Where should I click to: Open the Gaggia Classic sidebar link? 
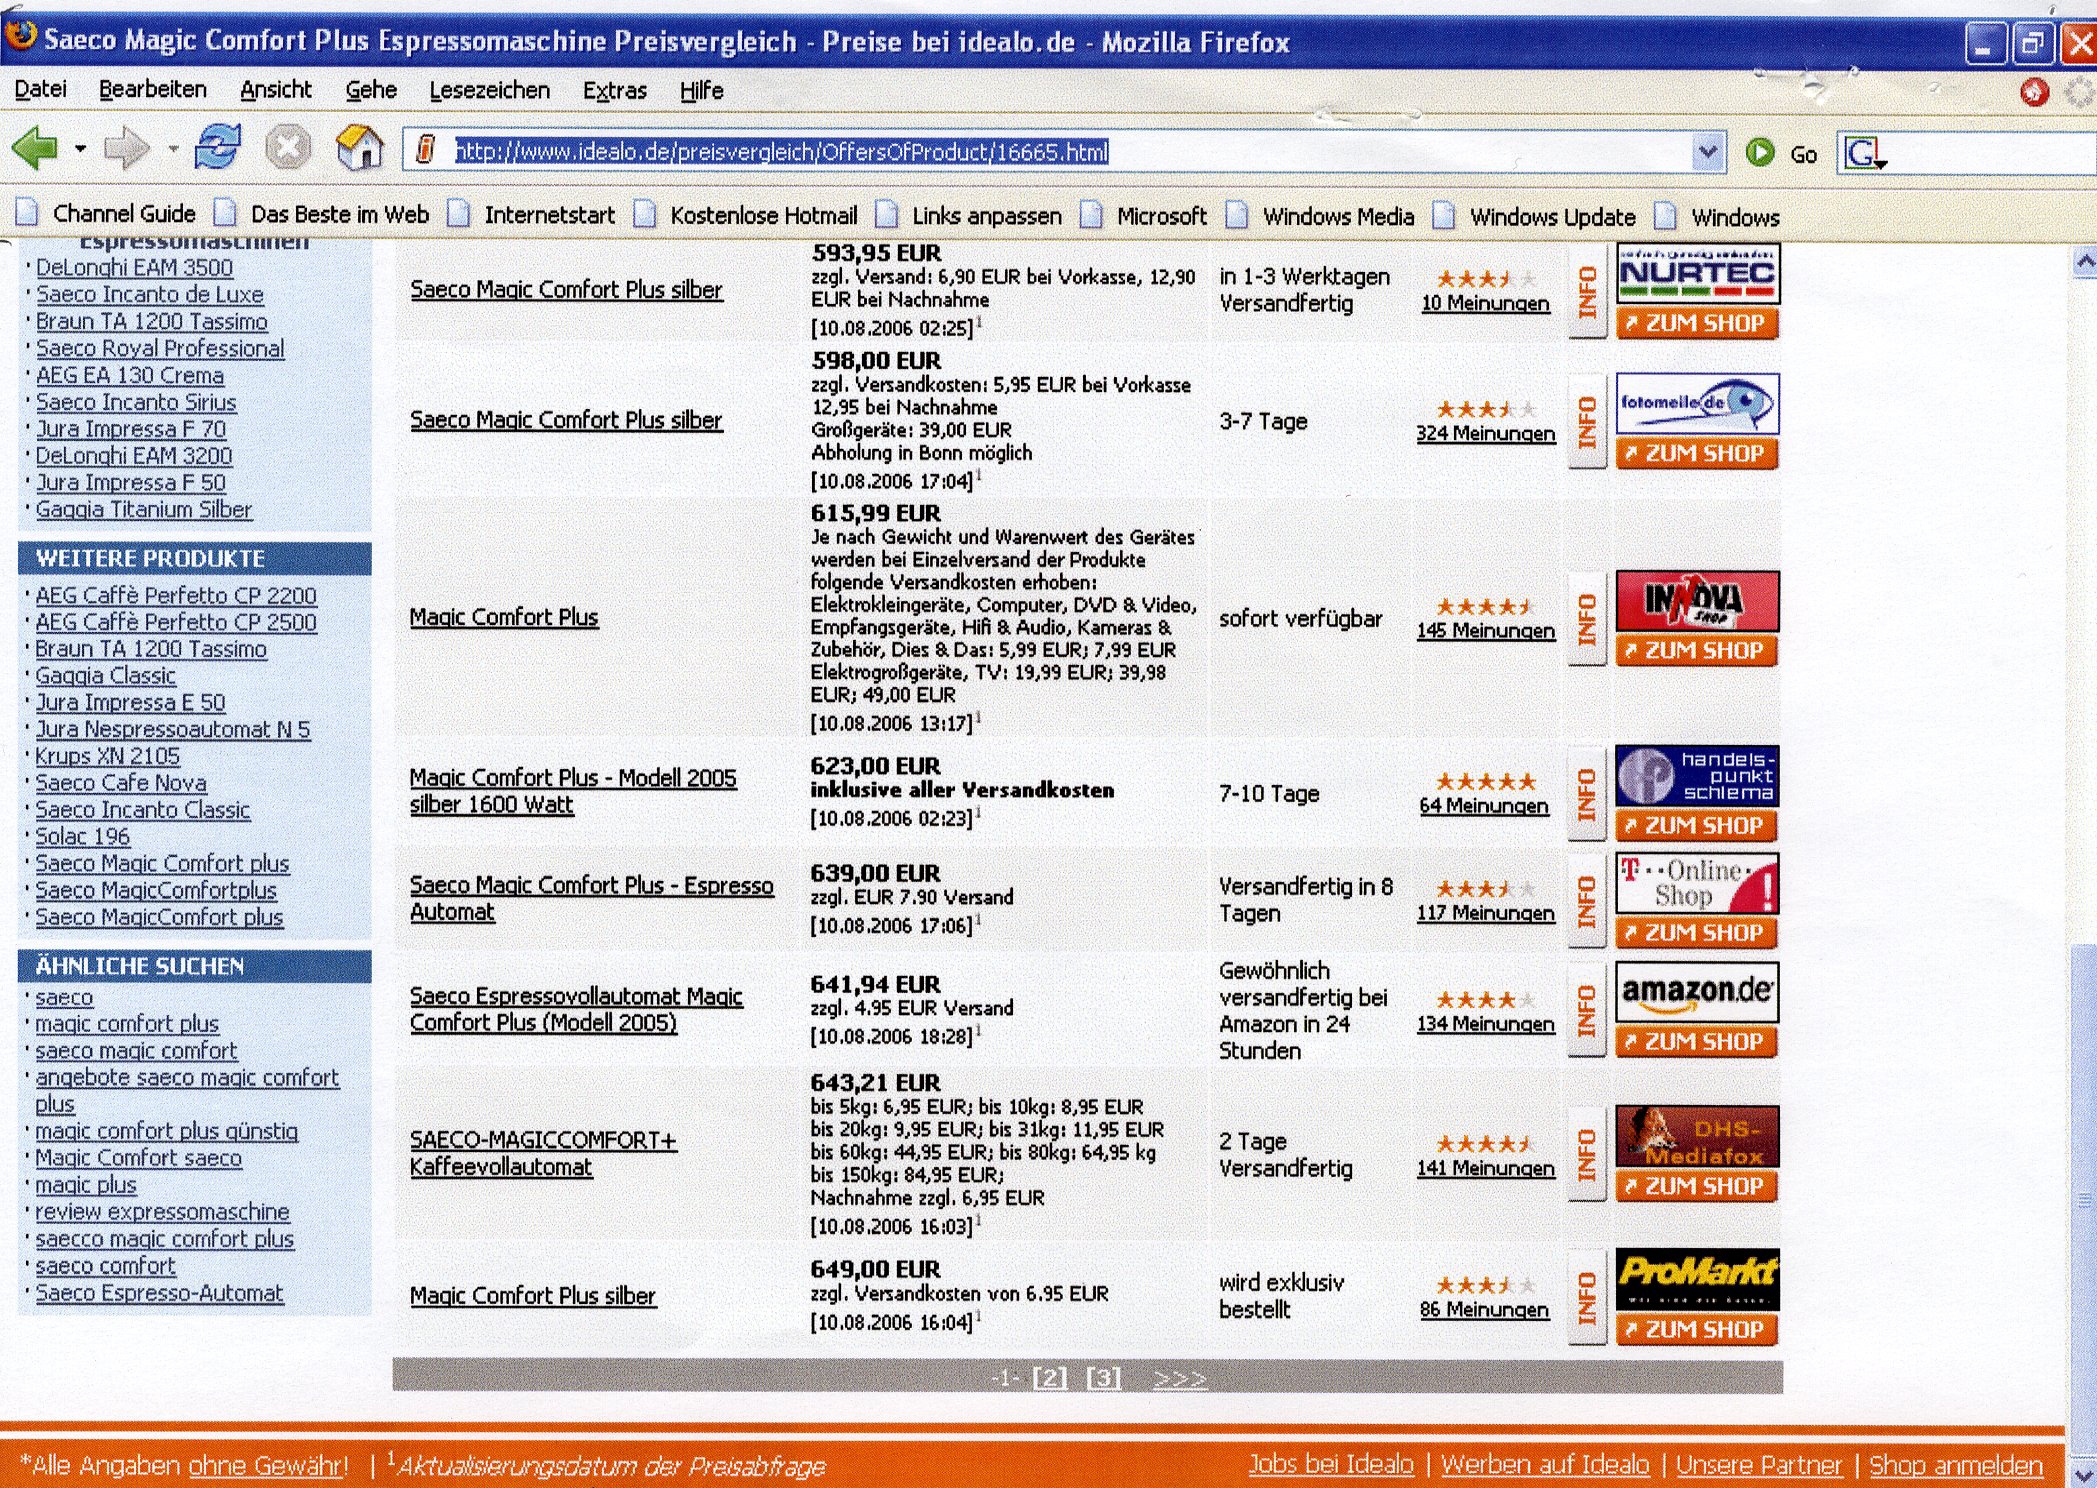(x=105, y=676)
